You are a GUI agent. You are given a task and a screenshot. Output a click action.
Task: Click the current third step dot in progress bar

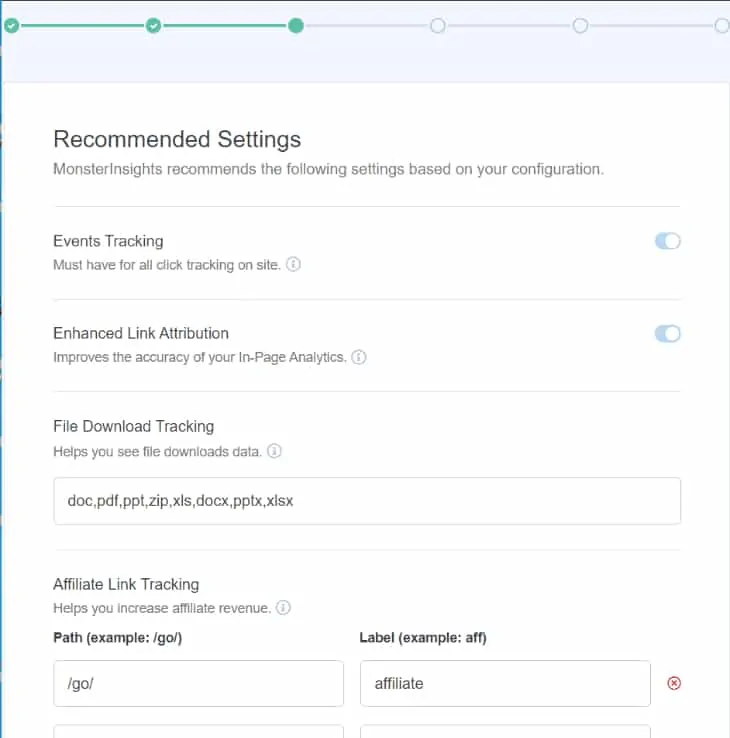(x=296, y=26)
